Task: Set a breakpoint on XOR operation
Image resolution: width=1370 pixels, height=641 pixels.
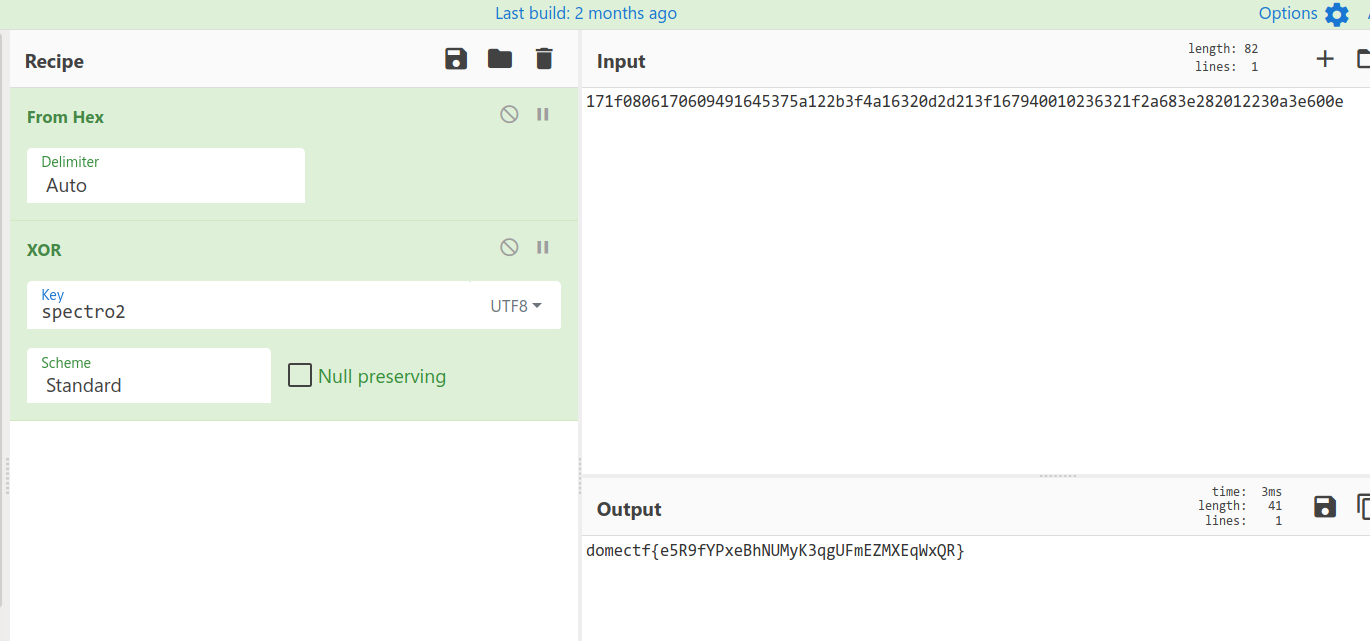Action: click(543, 247)
